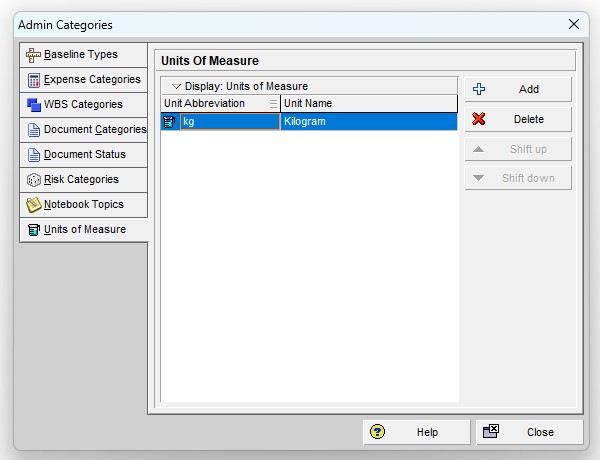Viewport: 600px width, 460px height.
Task: Click the measuring cup icon in kg row
Action: point(169,122)
